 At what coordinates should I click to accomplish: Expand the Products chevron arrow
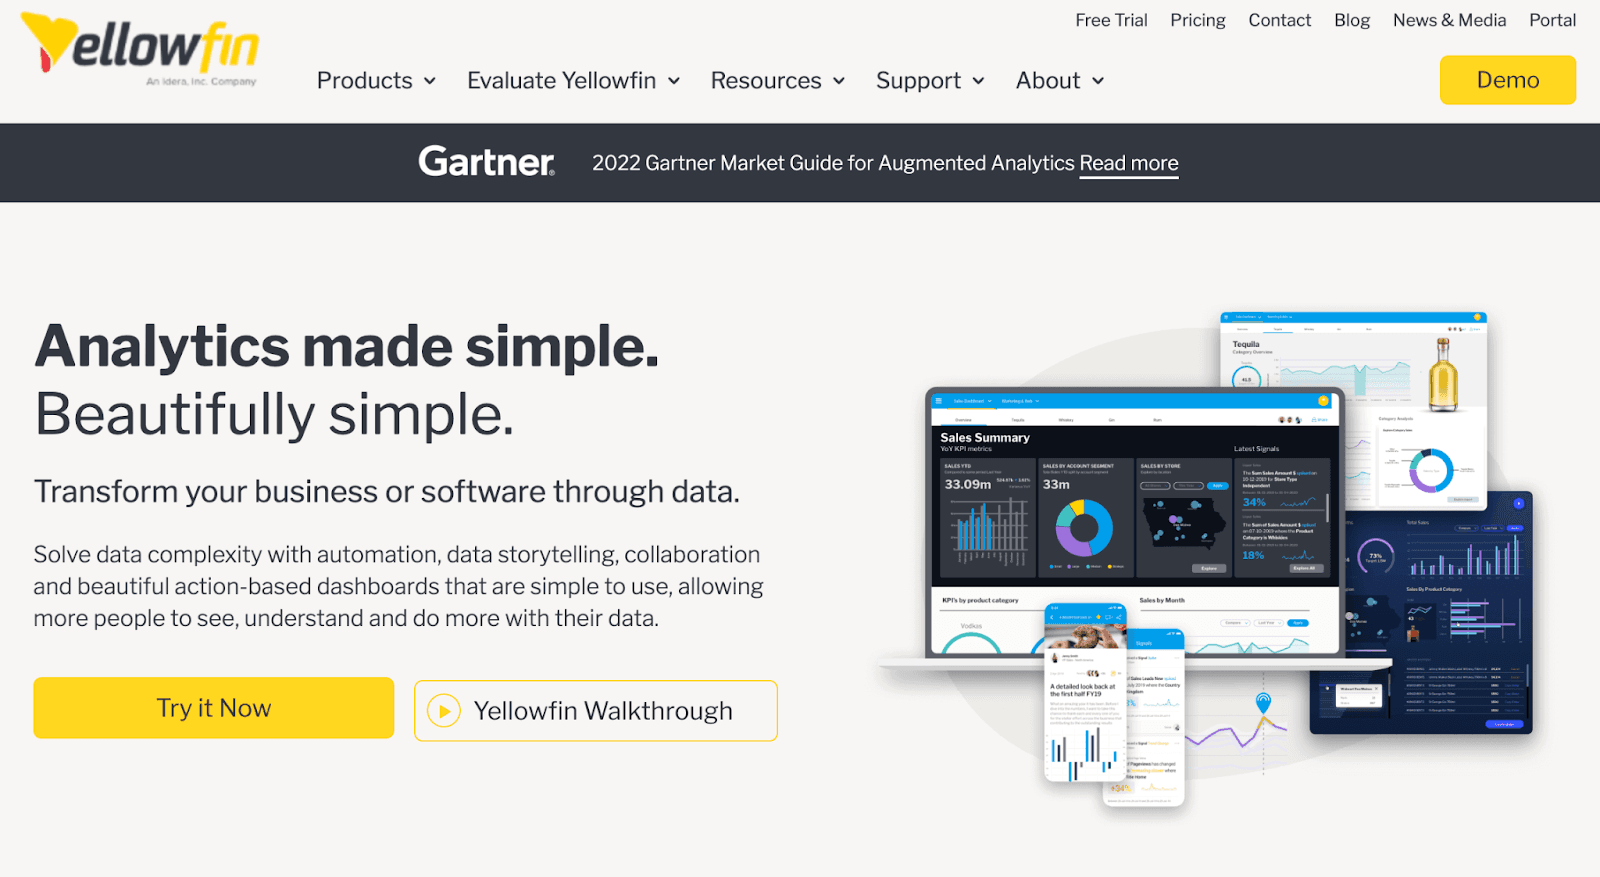pos(430,81)
